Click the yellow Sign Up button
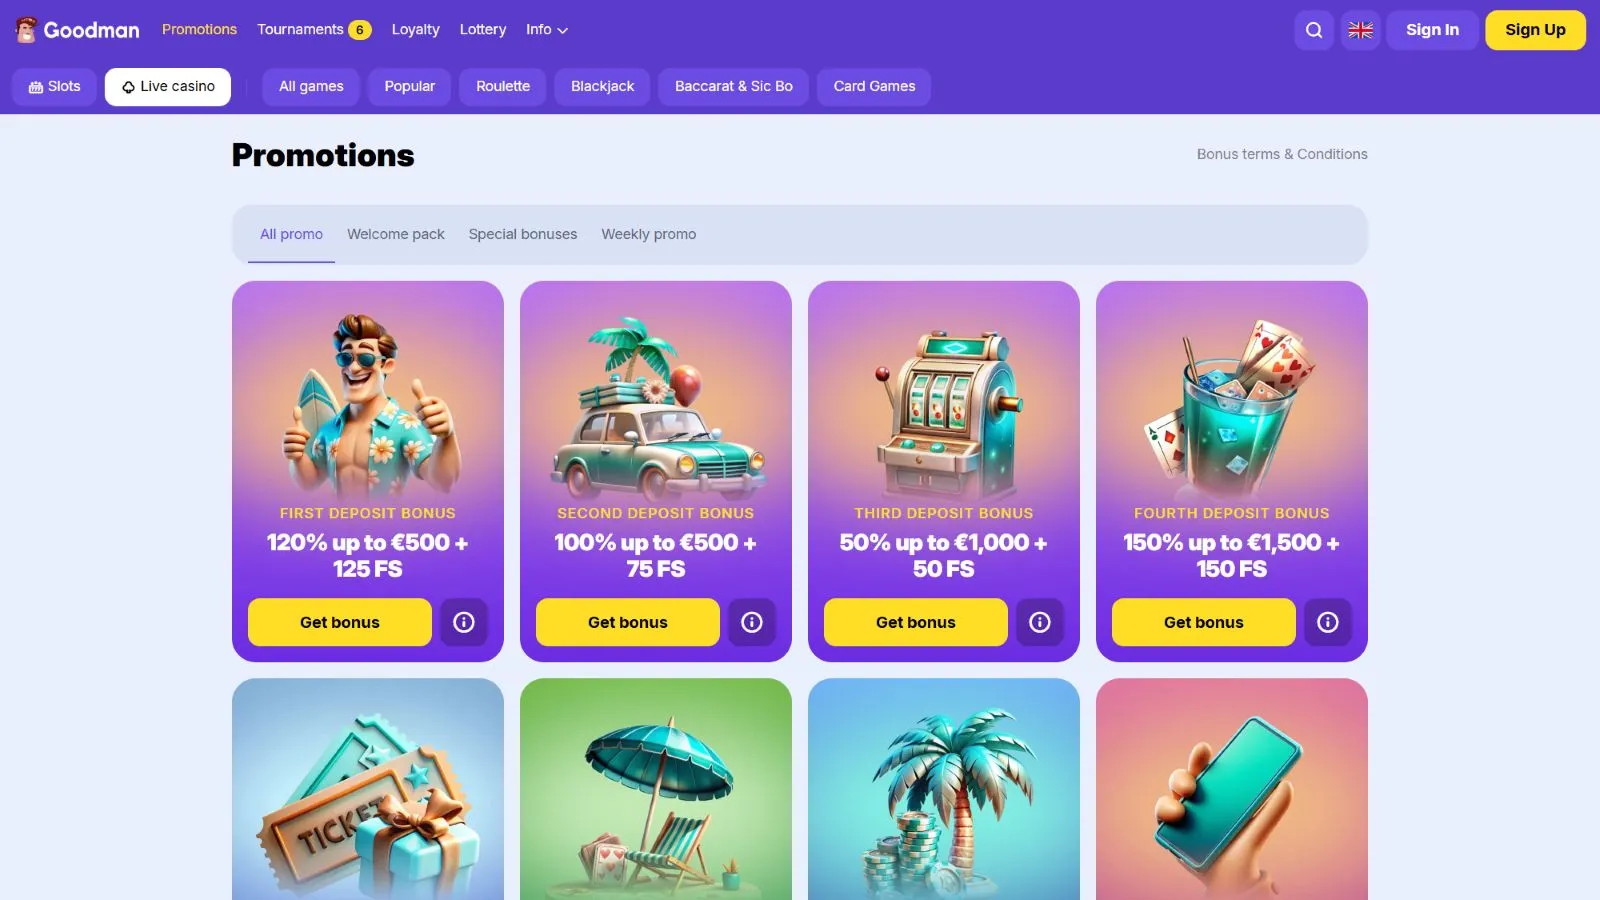This screenshot has height=900, width=1600. point(1535,30)
